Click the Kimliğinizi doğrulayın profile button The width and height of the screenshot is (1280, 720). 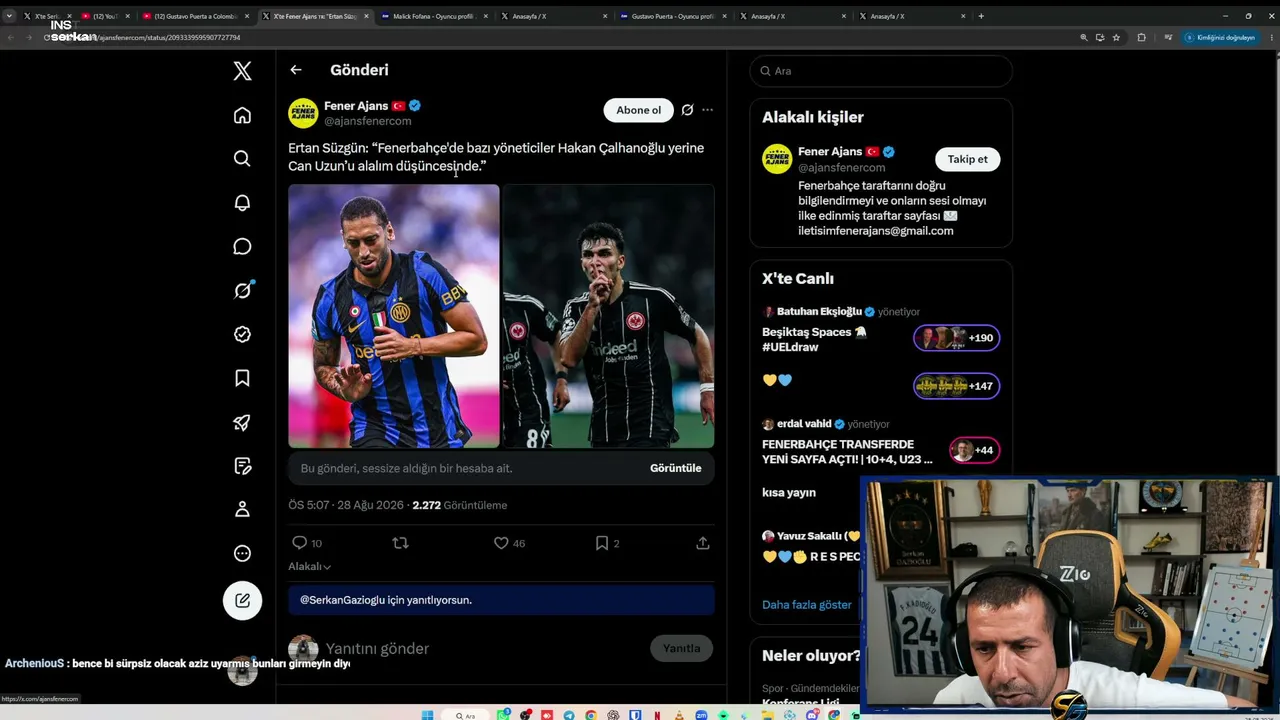[x=1220, y=37]
